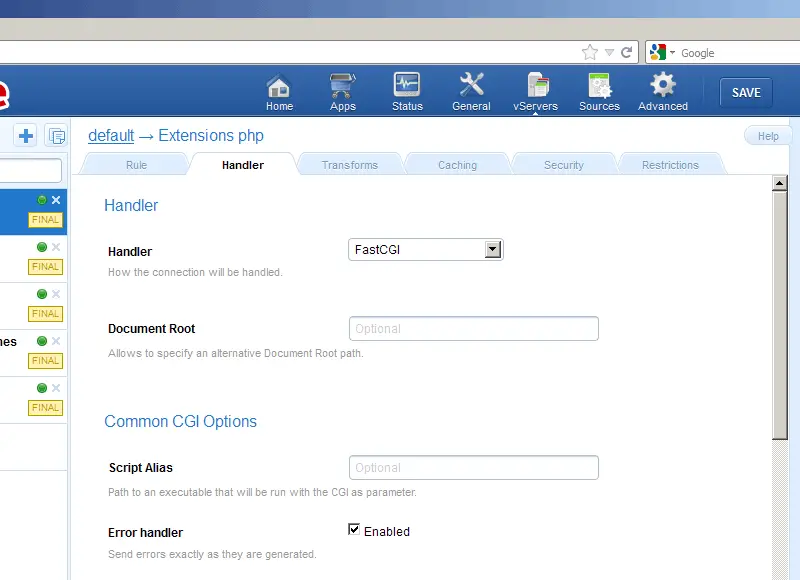Screen dimensions: 800x580
Task: Click the Script Alias input field
Action: coord(473,468)
